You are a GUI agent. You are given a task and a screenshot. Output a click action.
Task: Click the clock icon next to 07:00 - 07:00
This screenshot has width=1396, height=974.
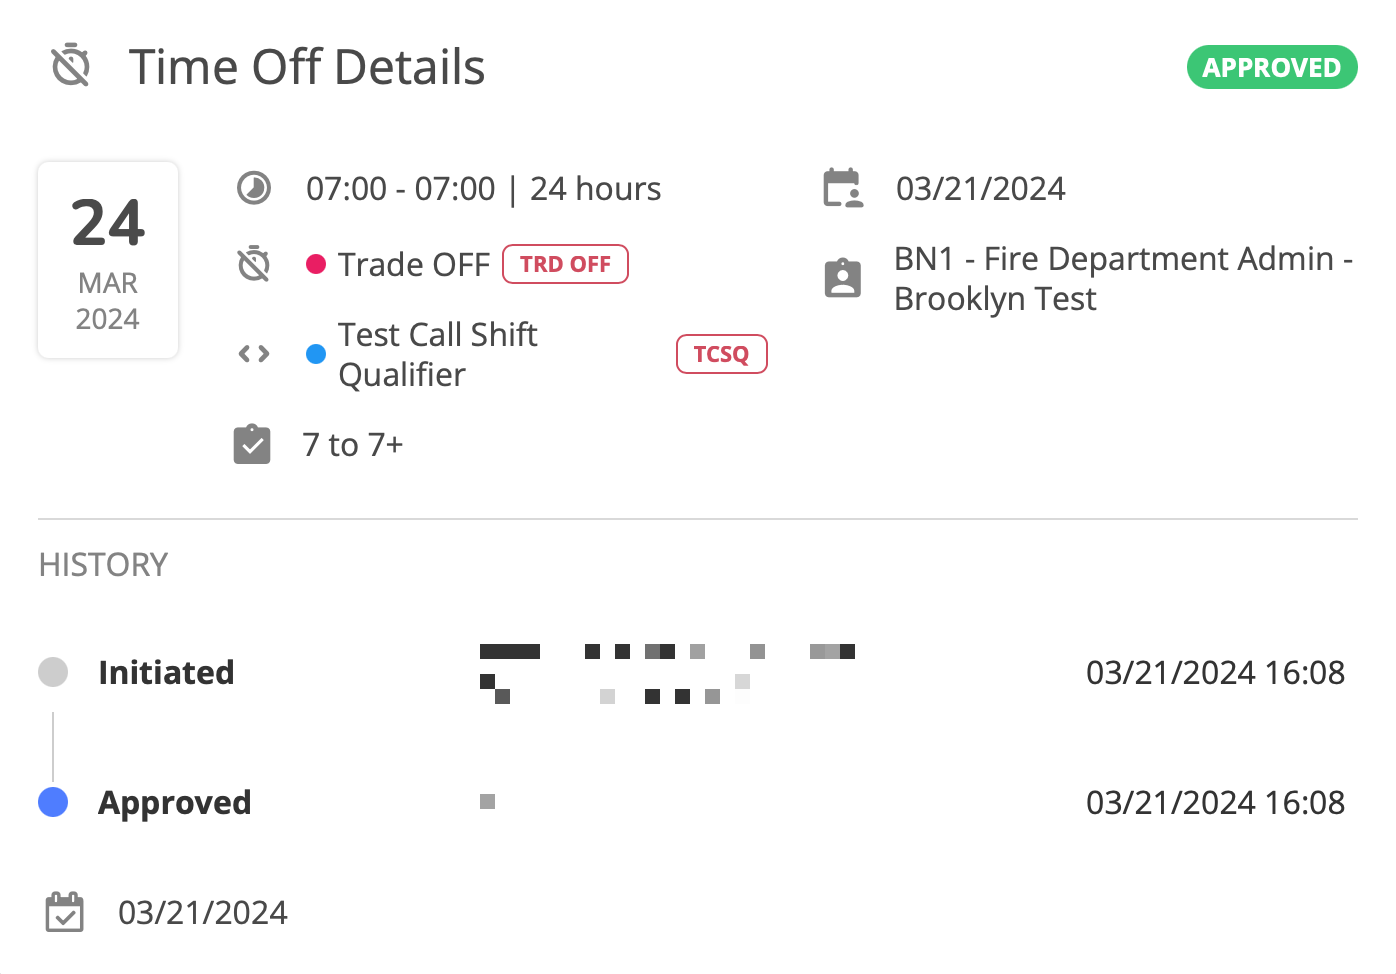click(x=254, y=188)
